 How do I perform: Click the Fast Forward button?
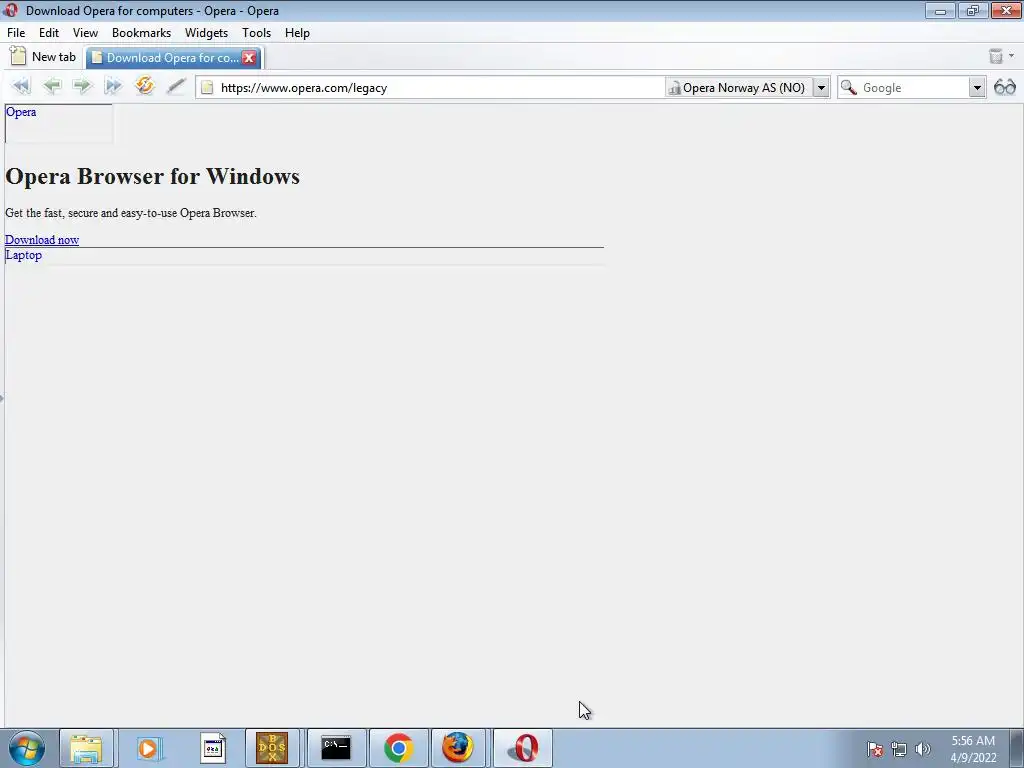113,86
